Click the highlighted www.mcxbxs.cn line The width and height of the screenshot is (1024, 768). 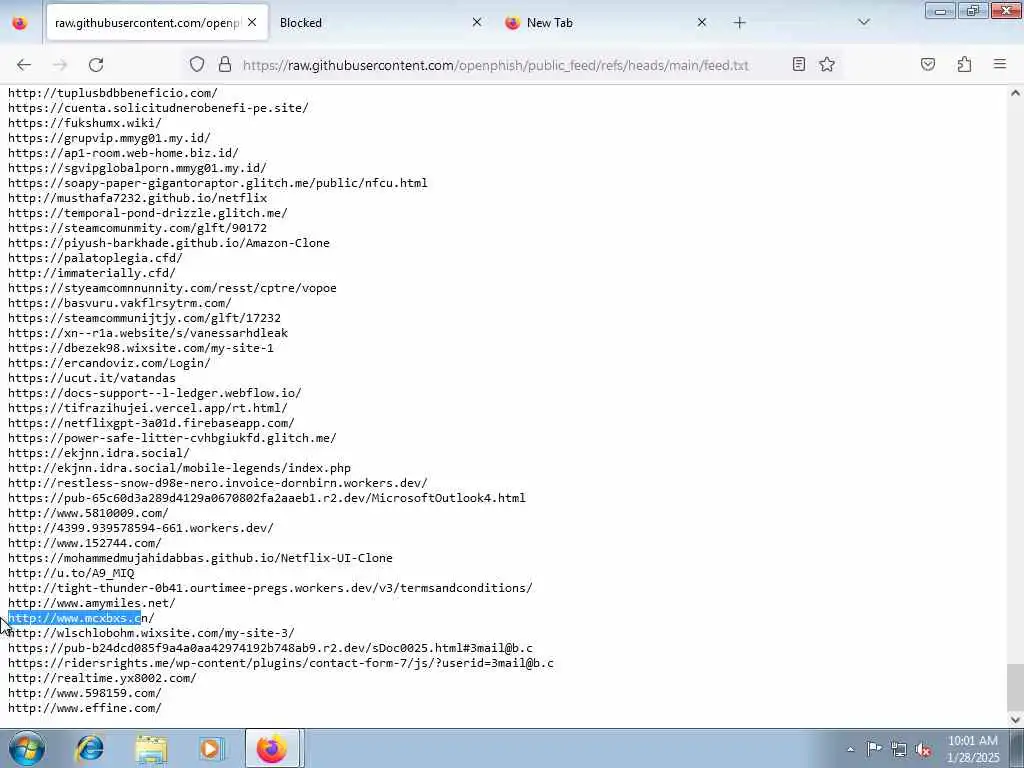[81, 618]
